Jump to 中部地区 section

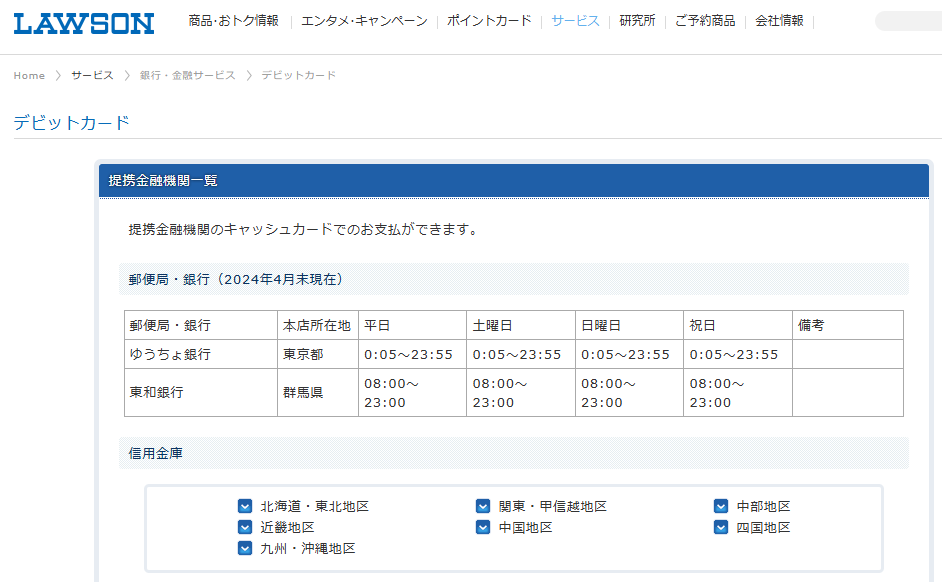pyautogui.click(x=764, y=506)
